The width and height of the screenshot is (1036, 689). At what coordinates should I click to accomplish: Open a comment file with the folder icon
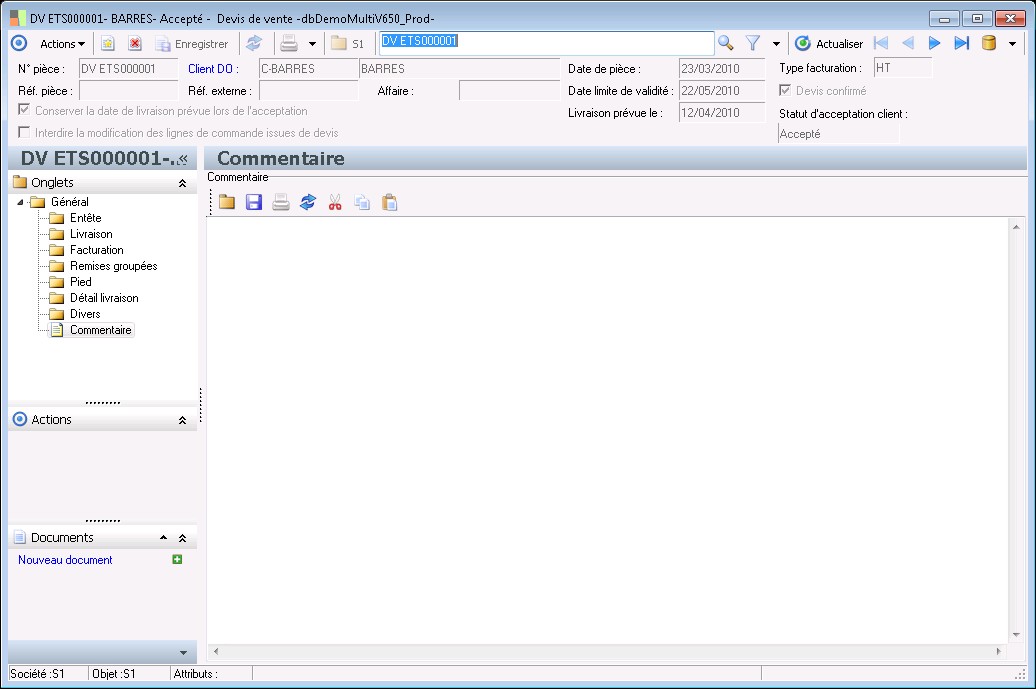227,202
